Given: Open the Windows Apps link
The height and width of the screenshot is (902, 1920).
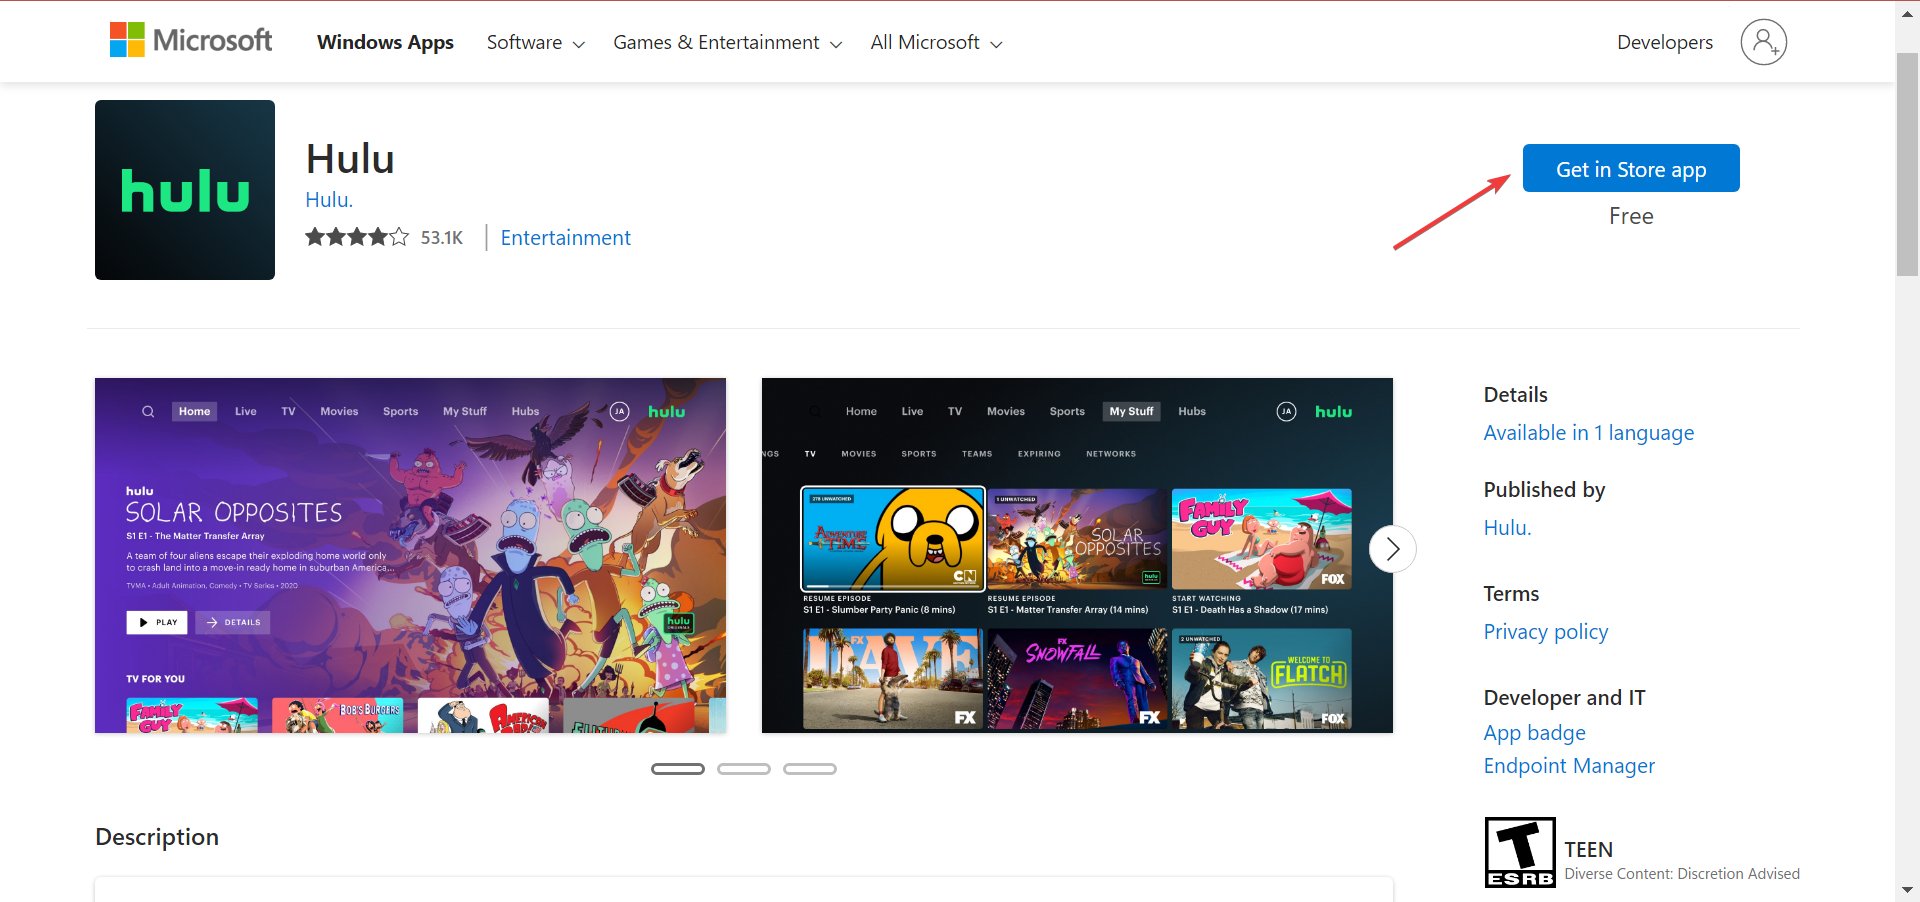Looking at the screenshot, I should tap(385, 42).
